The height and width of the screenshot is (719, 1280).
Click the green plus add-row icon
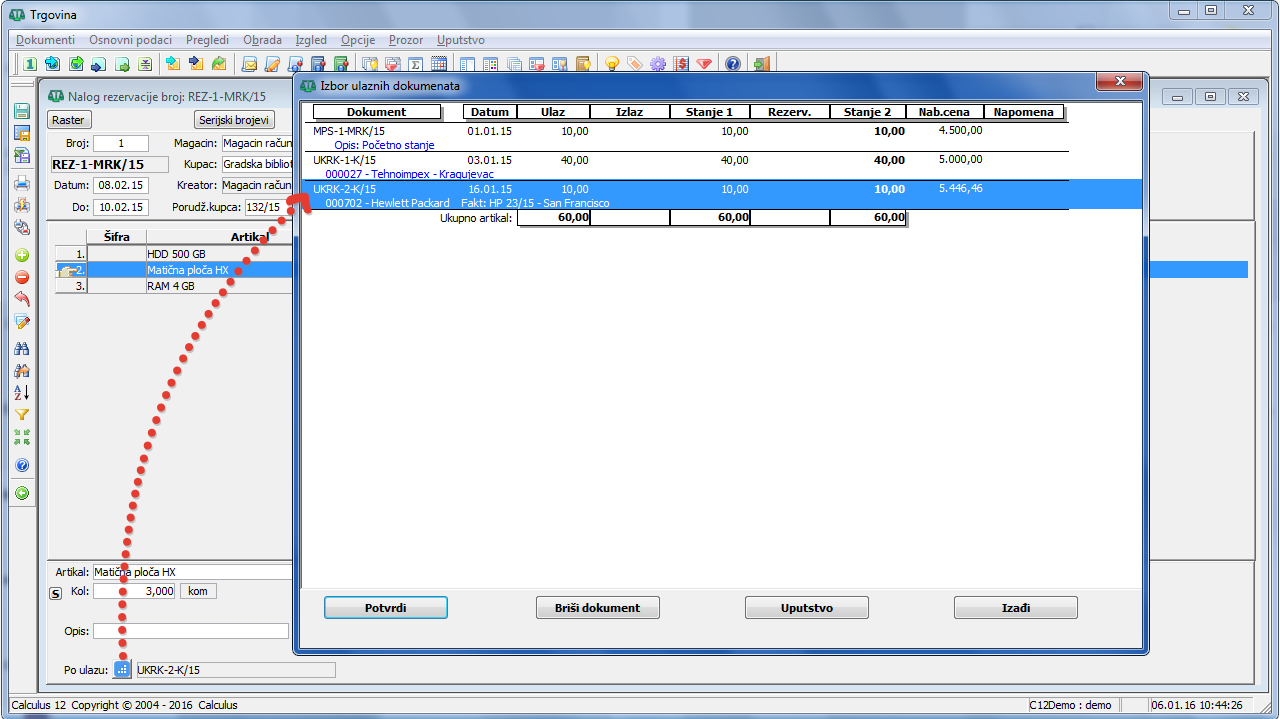[x=22, y=255]
